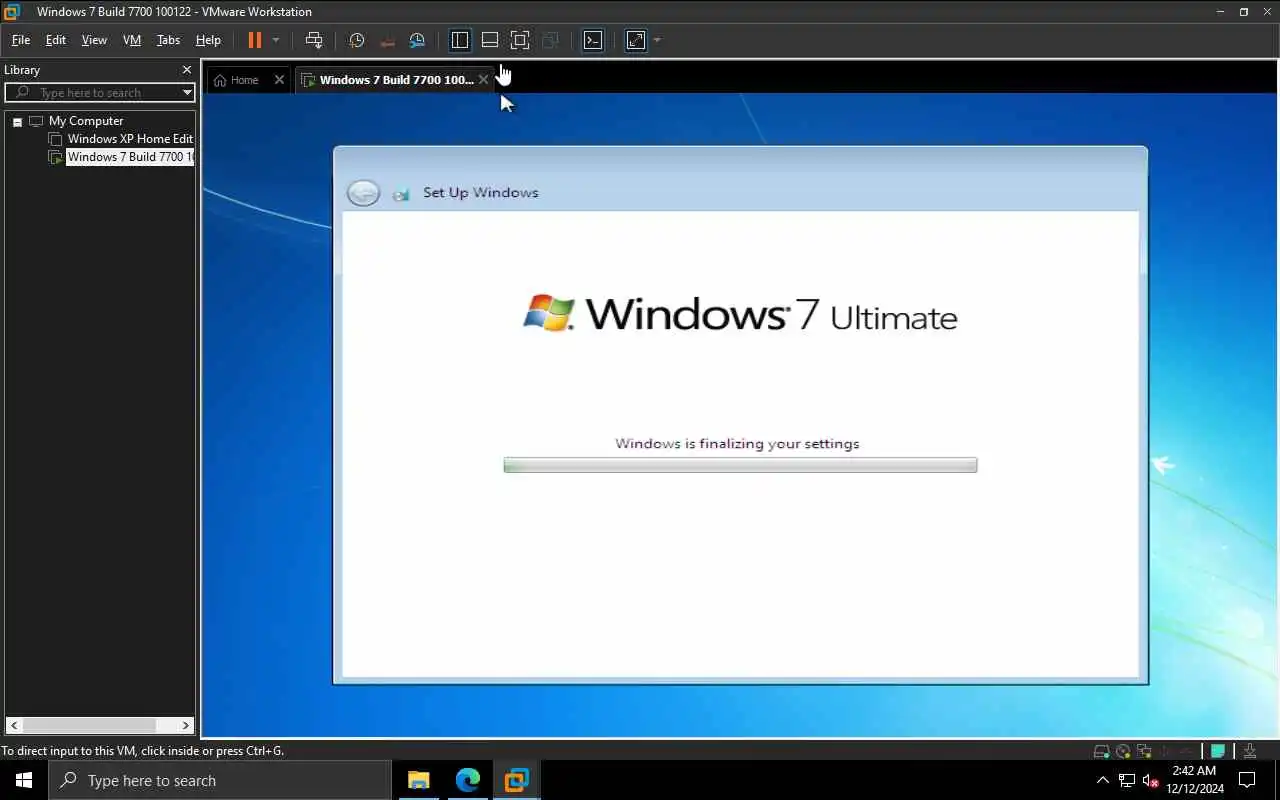Send Ctrl+Alt+Del to the virtual machine
This screenshot has height=800, width=1280.
314,40
